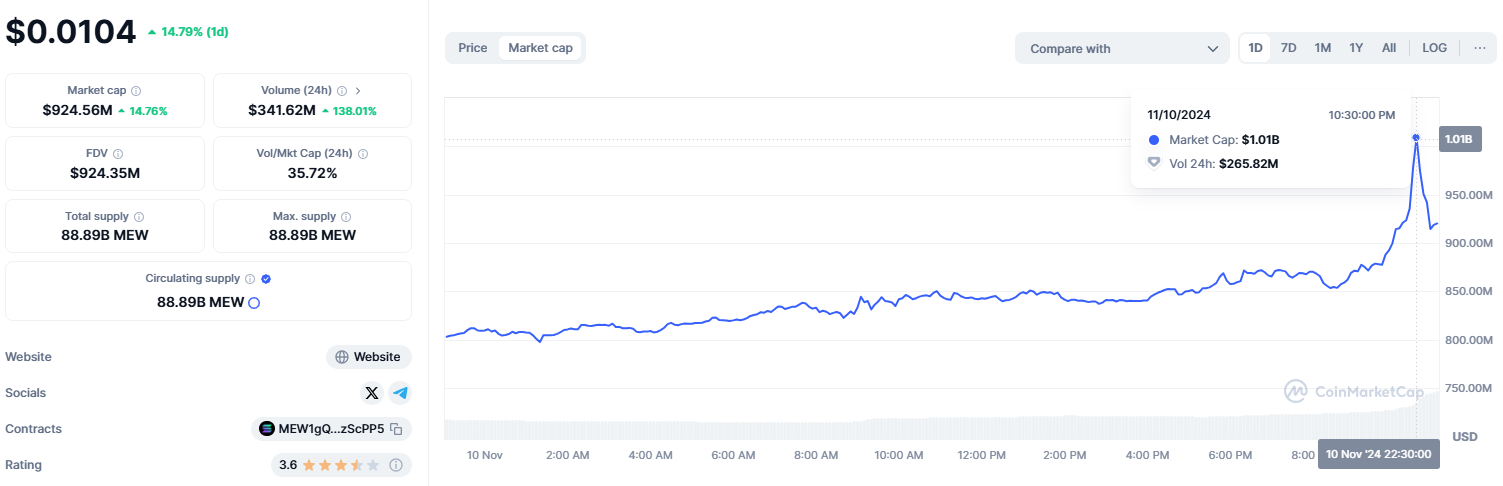Open the Telegram social icon
1503x486 pixels.
click(x=401, y=393)
